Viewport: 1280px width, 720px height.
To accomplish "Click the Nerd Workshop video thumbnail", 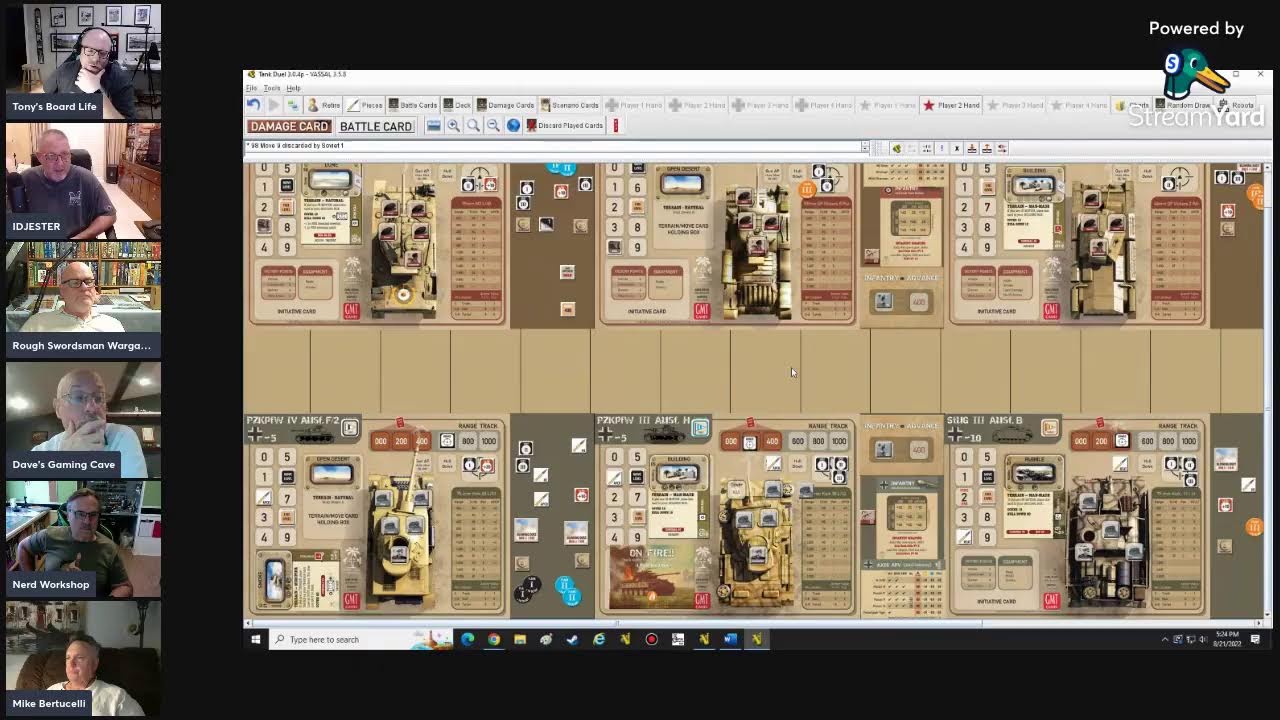I will 83,538.
